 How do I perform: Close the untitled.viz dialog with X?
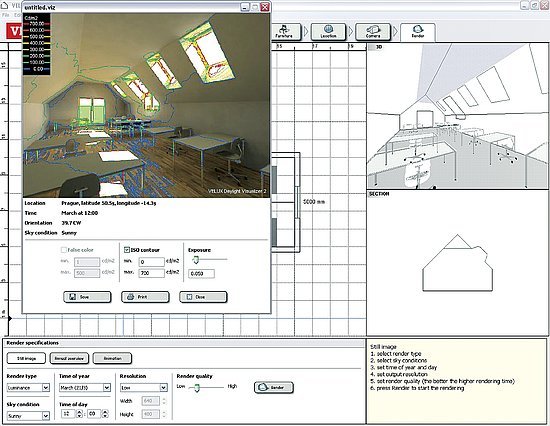265,7
